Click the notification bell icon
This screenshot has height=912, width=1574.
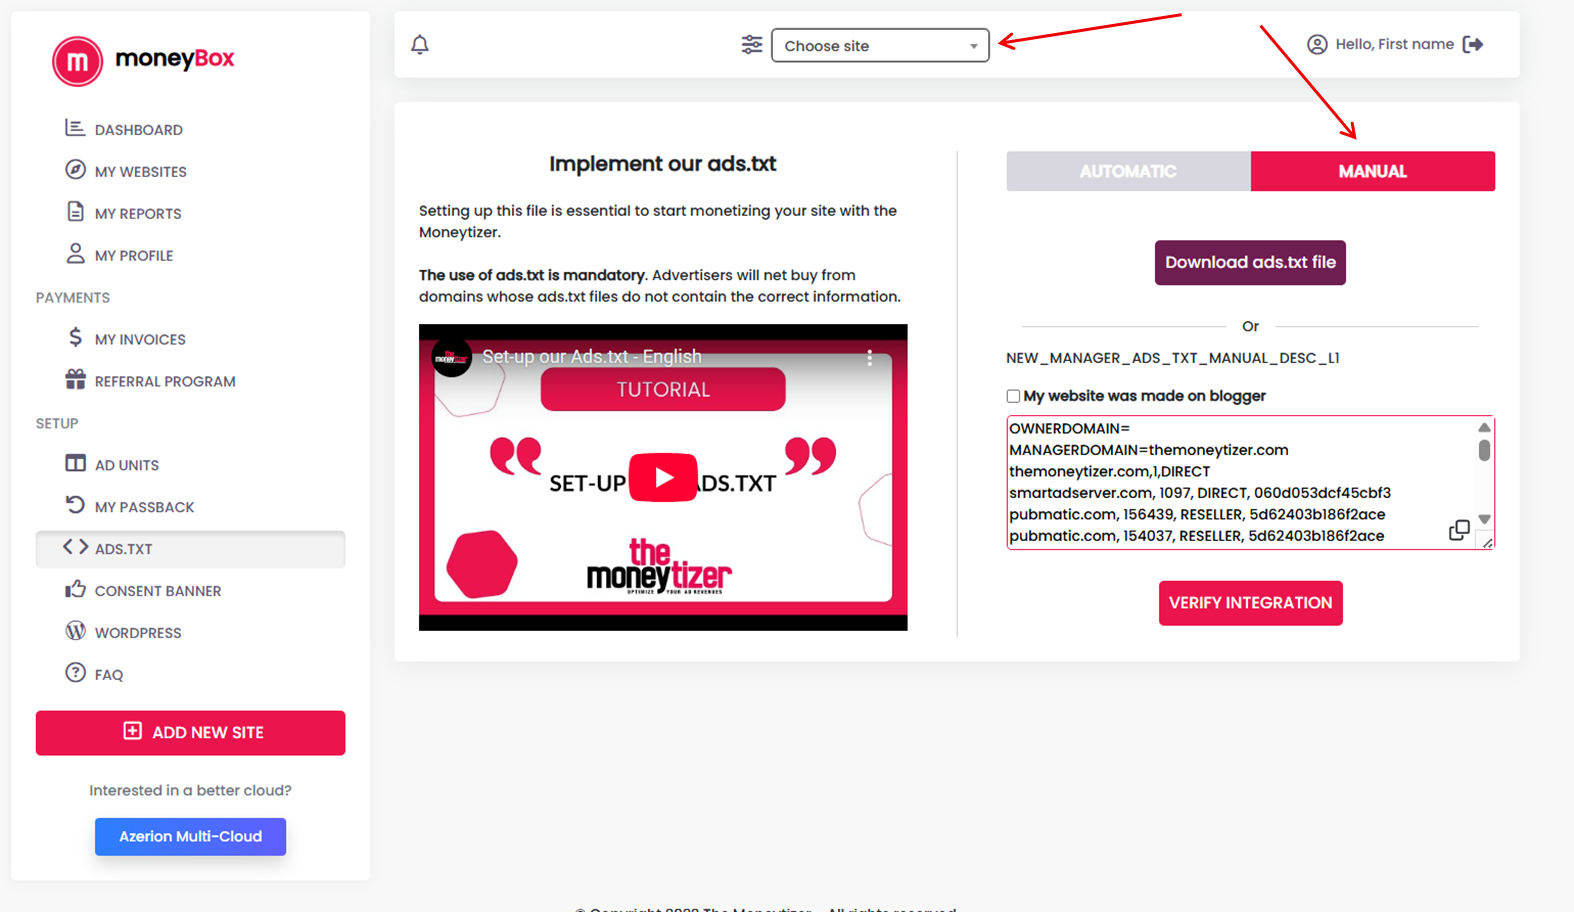click(420, 45)
